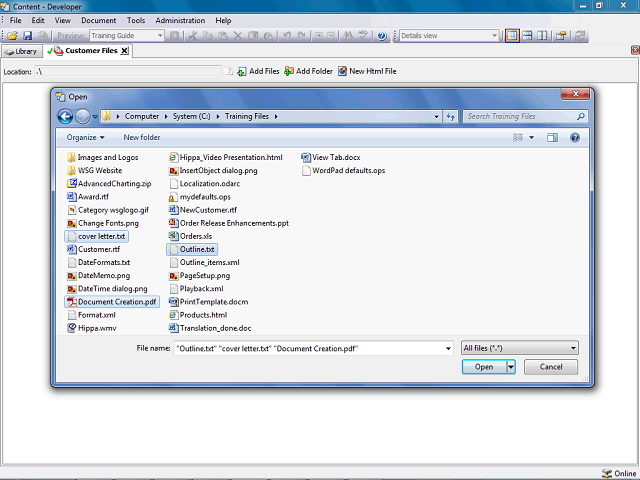Expand the address bar path history dropdown
This screenshot has height=480, width=640.
tap(436, 116)
